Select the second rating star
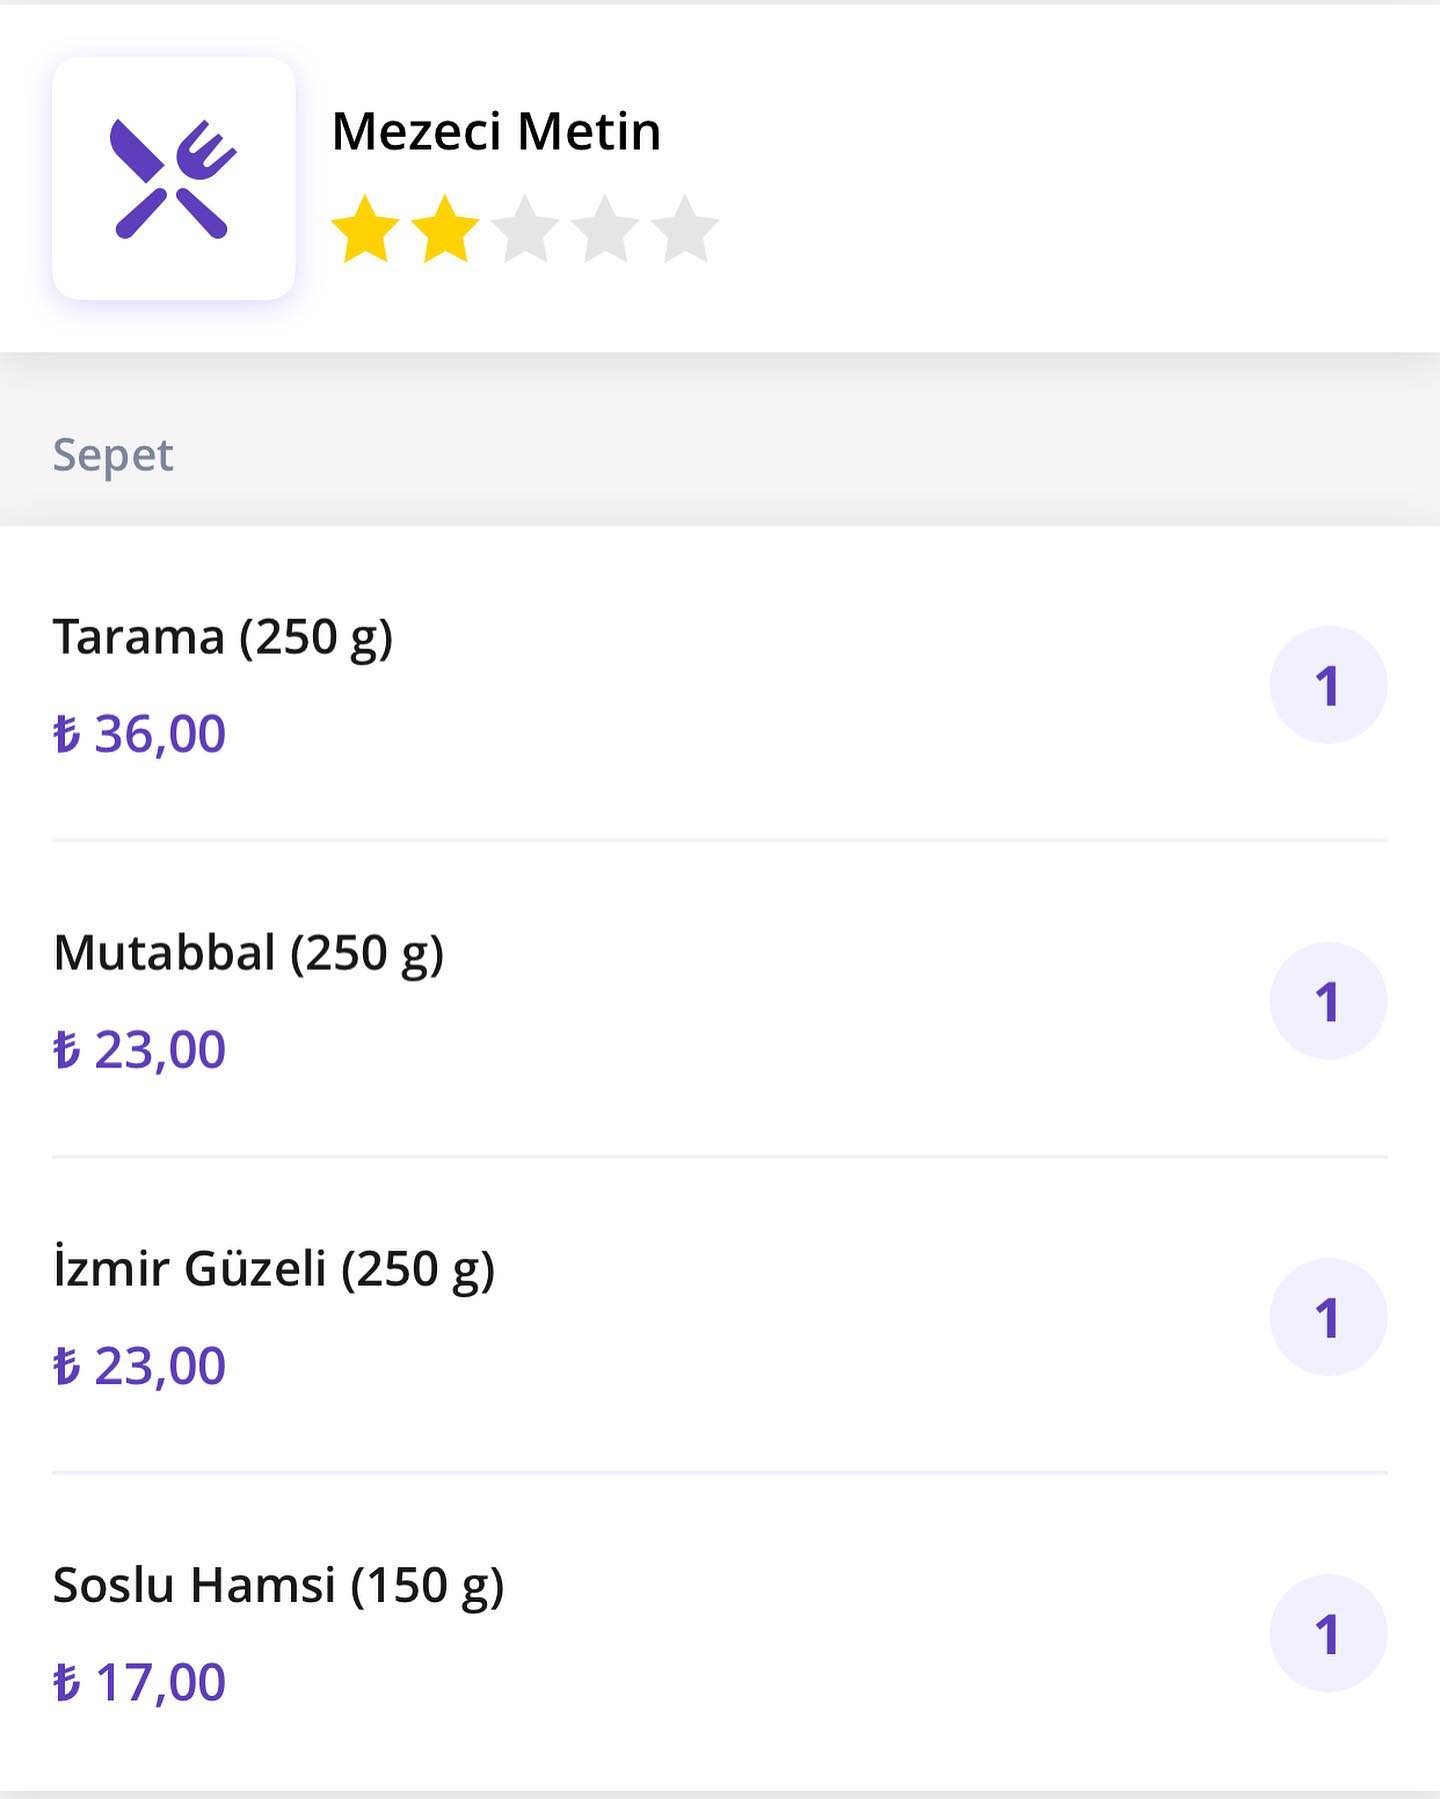This screenshot has height=1799, width=1440. 445,229
